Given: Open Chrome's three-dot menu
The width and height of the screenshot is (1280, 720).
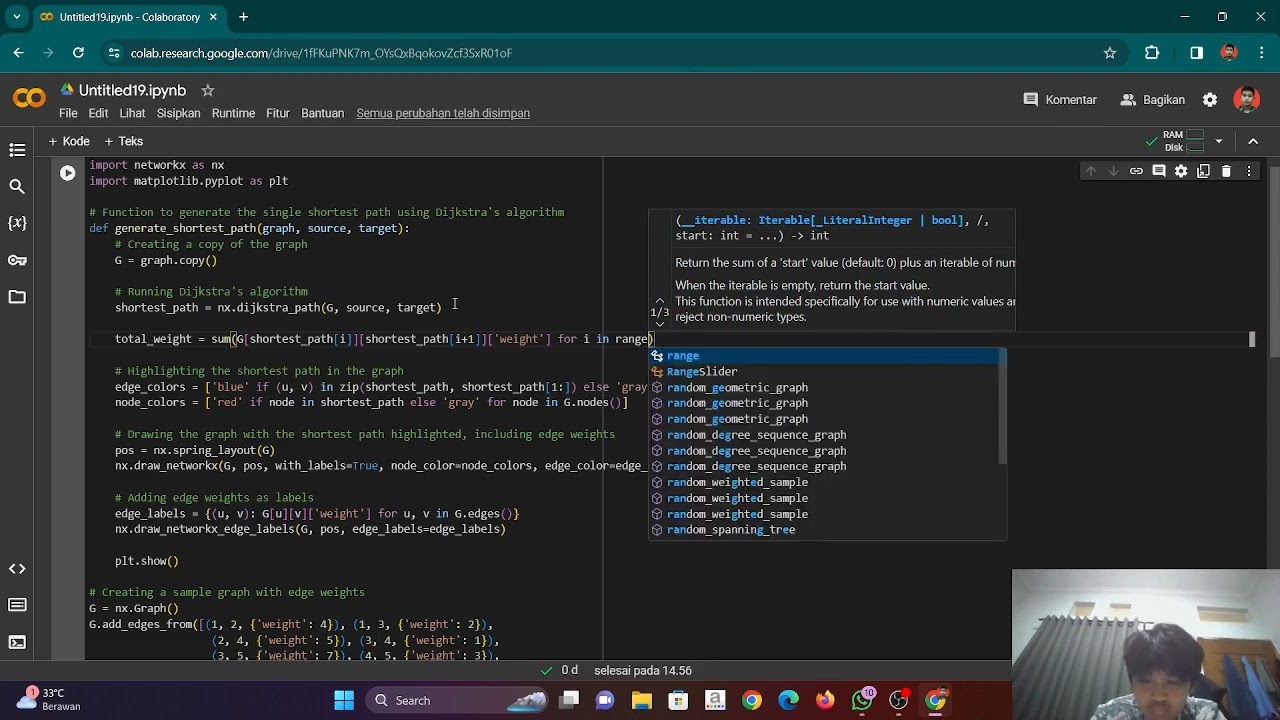Looking at the screenshot, I should click(x=1261, y=53).
